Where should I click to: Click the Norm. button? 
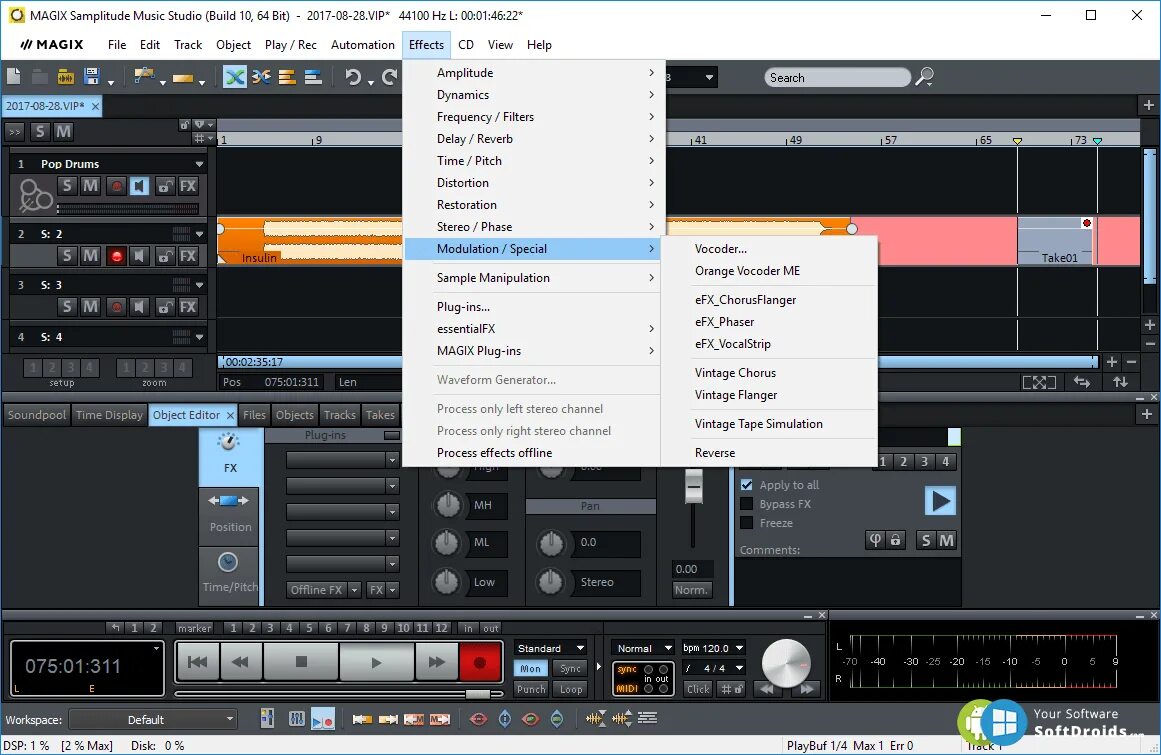pos(691,590)
